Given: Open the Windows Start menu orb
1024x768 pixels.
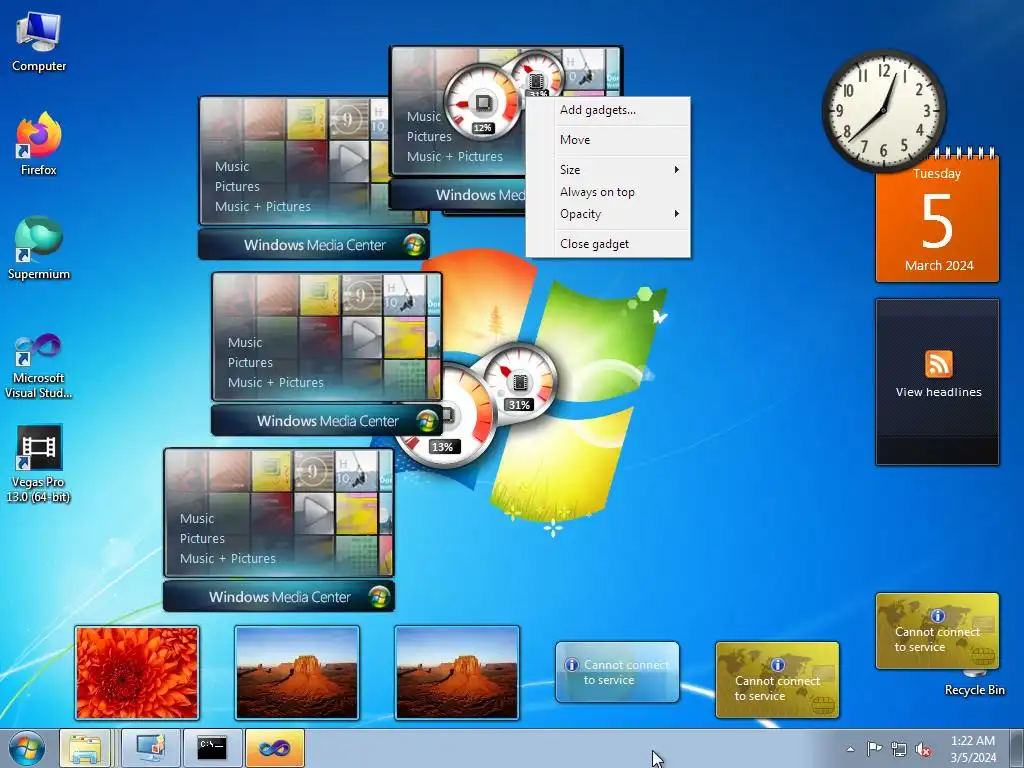Looking at the screenshot, I should tap(27, 748).
